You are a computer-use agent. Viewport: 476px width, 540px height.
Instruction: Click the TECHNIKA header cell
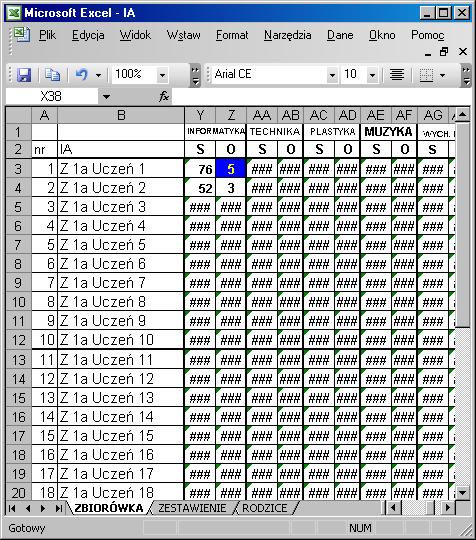(x=275, y=132)
